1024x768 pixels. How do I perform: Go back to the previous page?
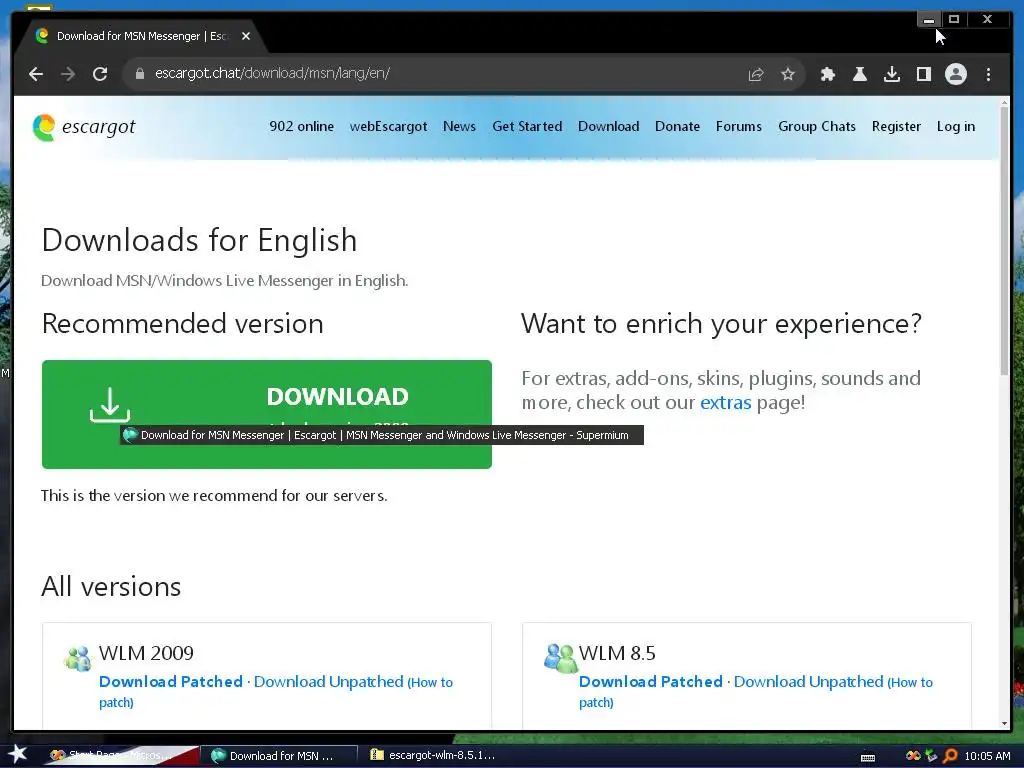click(x=36, y=74)
